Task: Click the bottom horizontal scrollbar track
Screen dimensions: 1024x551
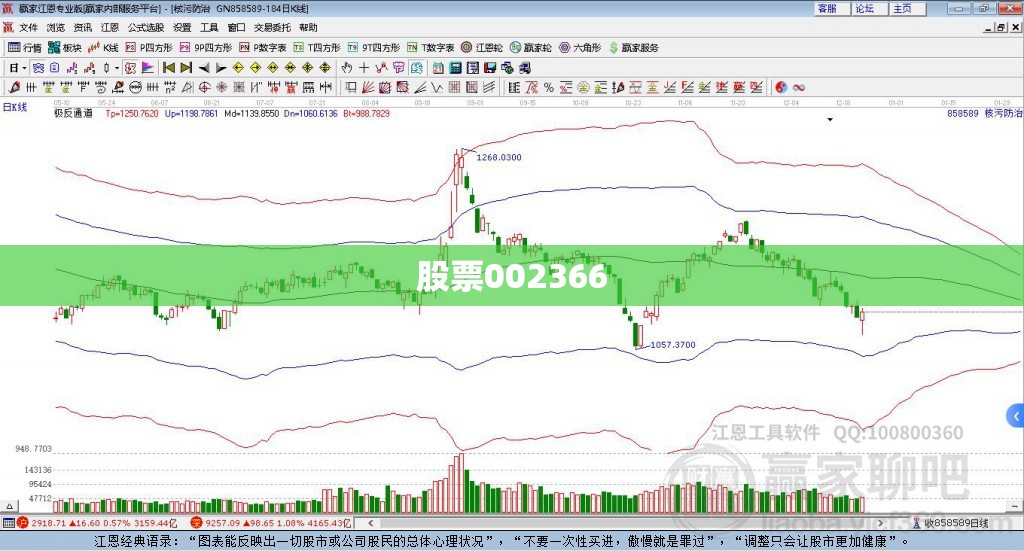Action: point(626,523)
